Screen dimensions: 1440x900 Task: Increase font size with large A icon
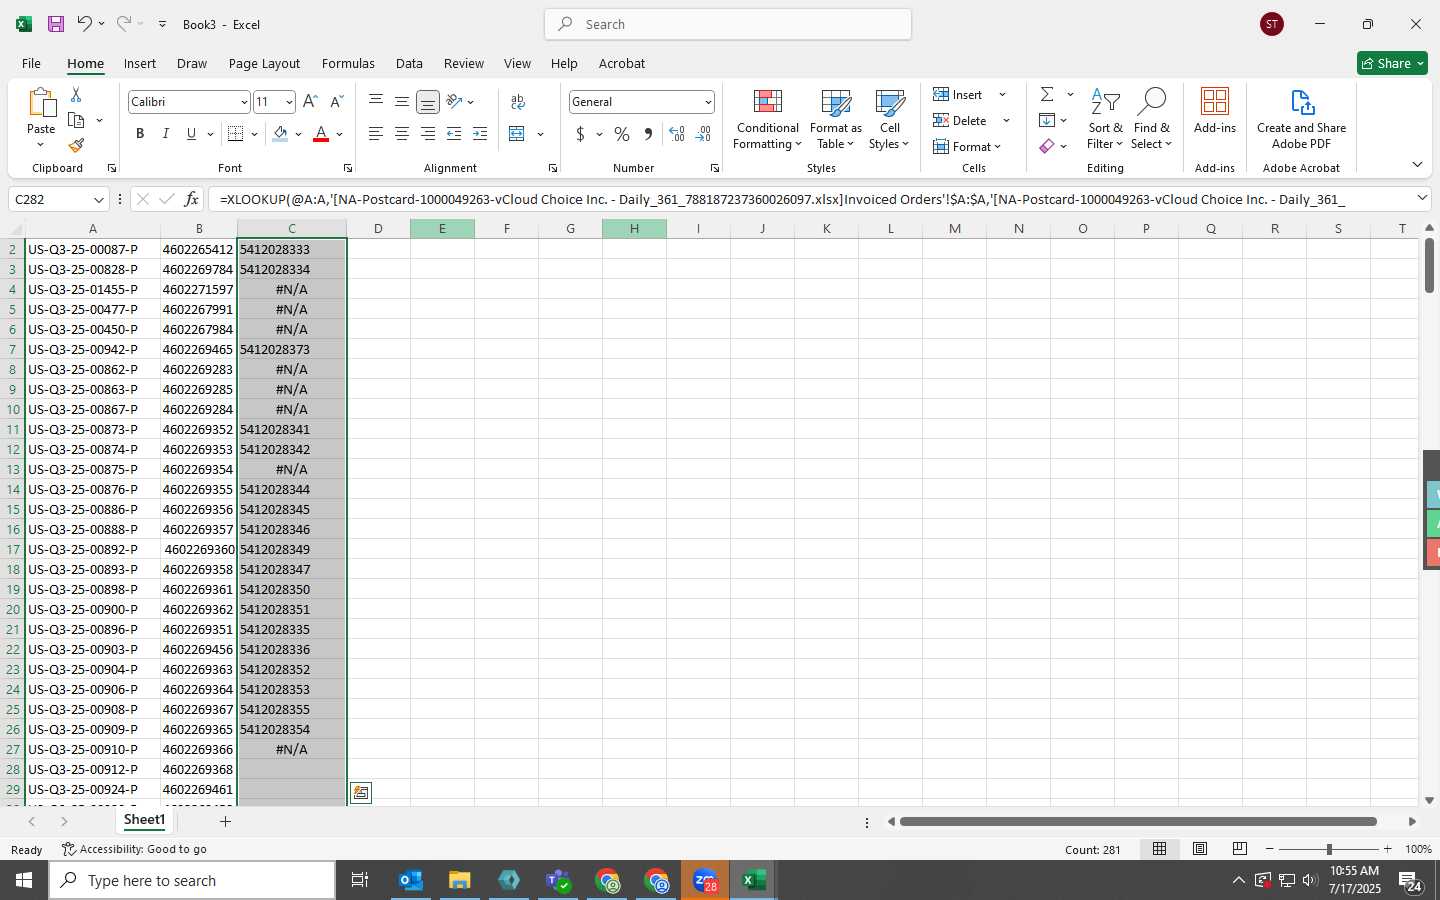(x=310, y=102)
